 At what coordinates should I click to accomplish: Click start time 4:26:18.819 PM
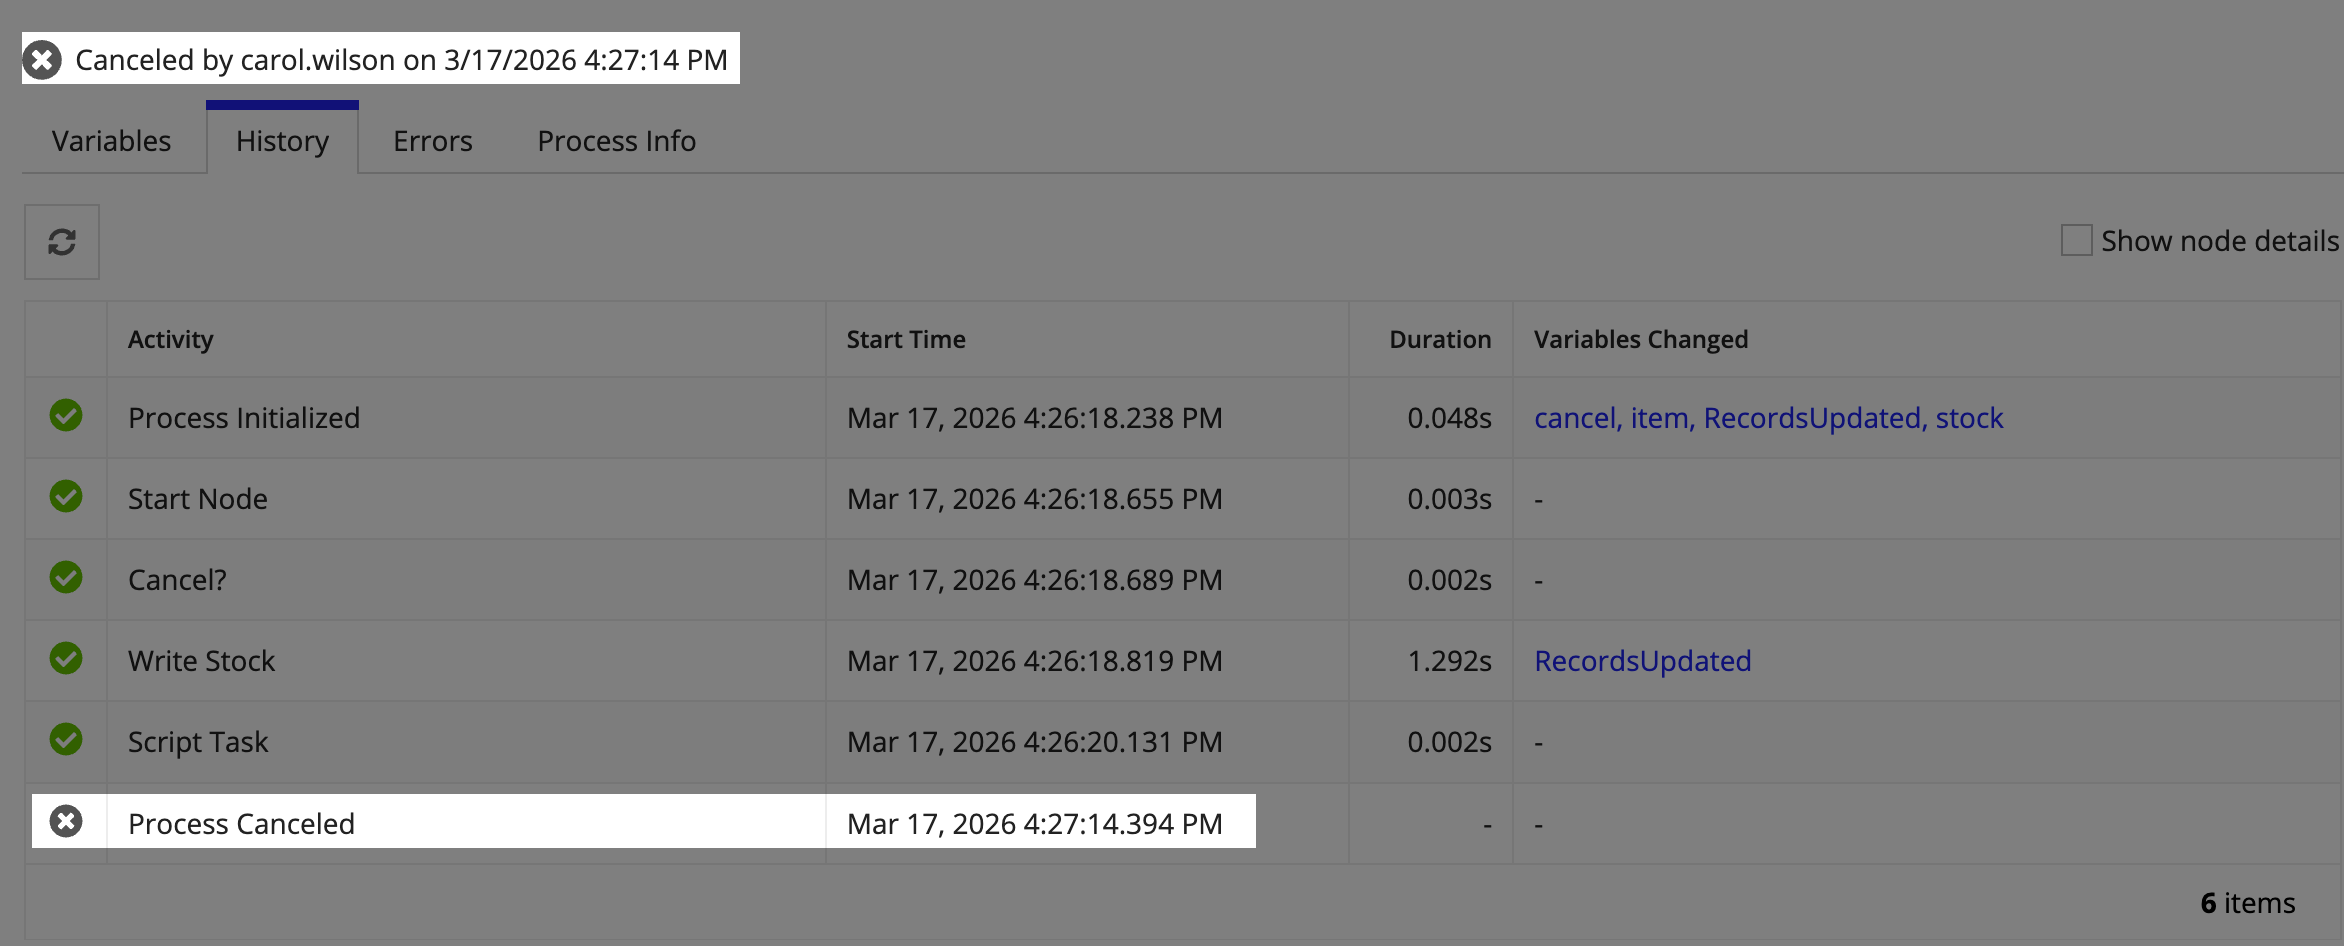pyautogui.click(x=1035, y=661)
